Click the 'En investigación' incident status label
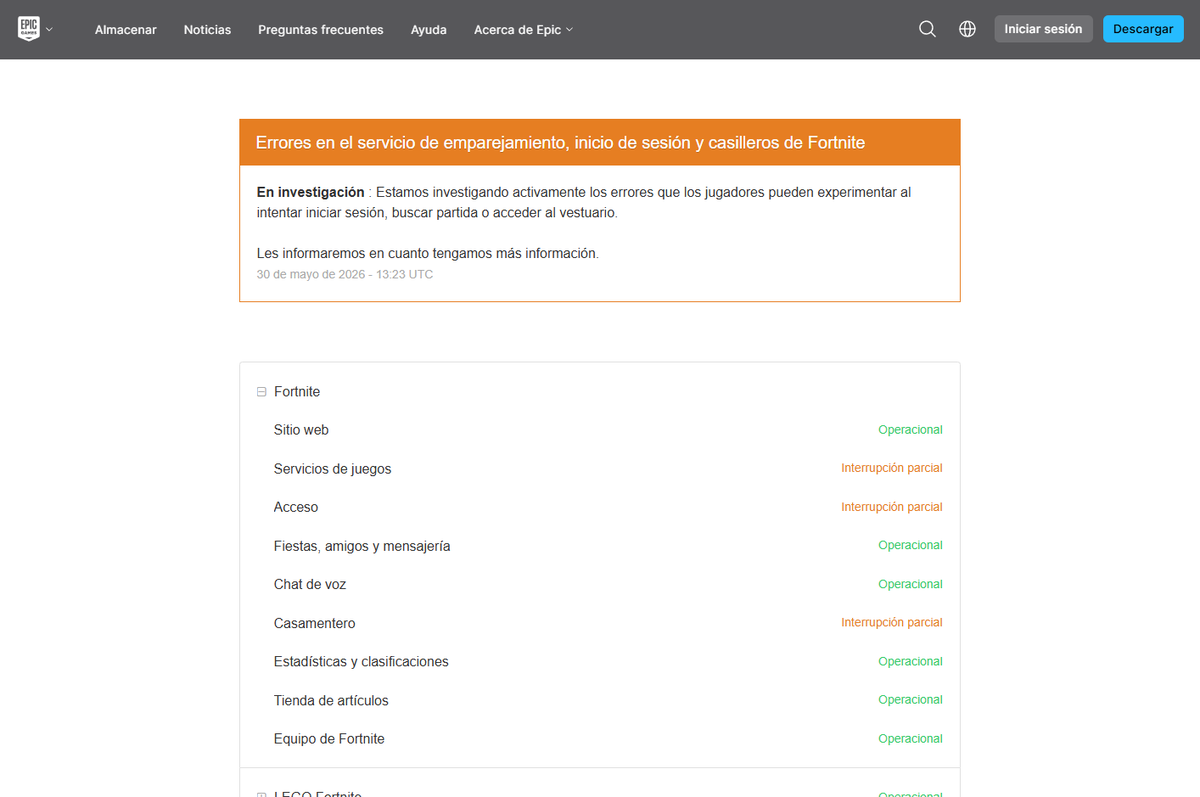Image resolution: width=1200 pixels, height=797 pixels. (x=311, y=192)
